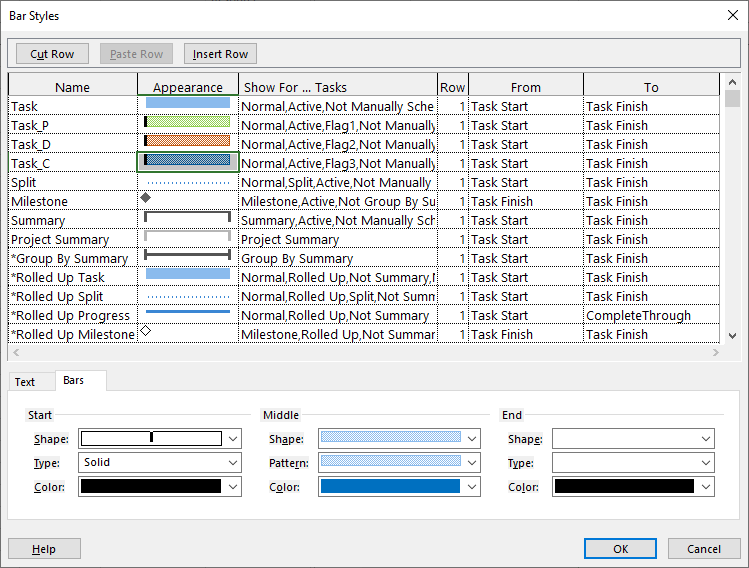Click the From column header
The image size is (749, 568).
click(526, 87)
